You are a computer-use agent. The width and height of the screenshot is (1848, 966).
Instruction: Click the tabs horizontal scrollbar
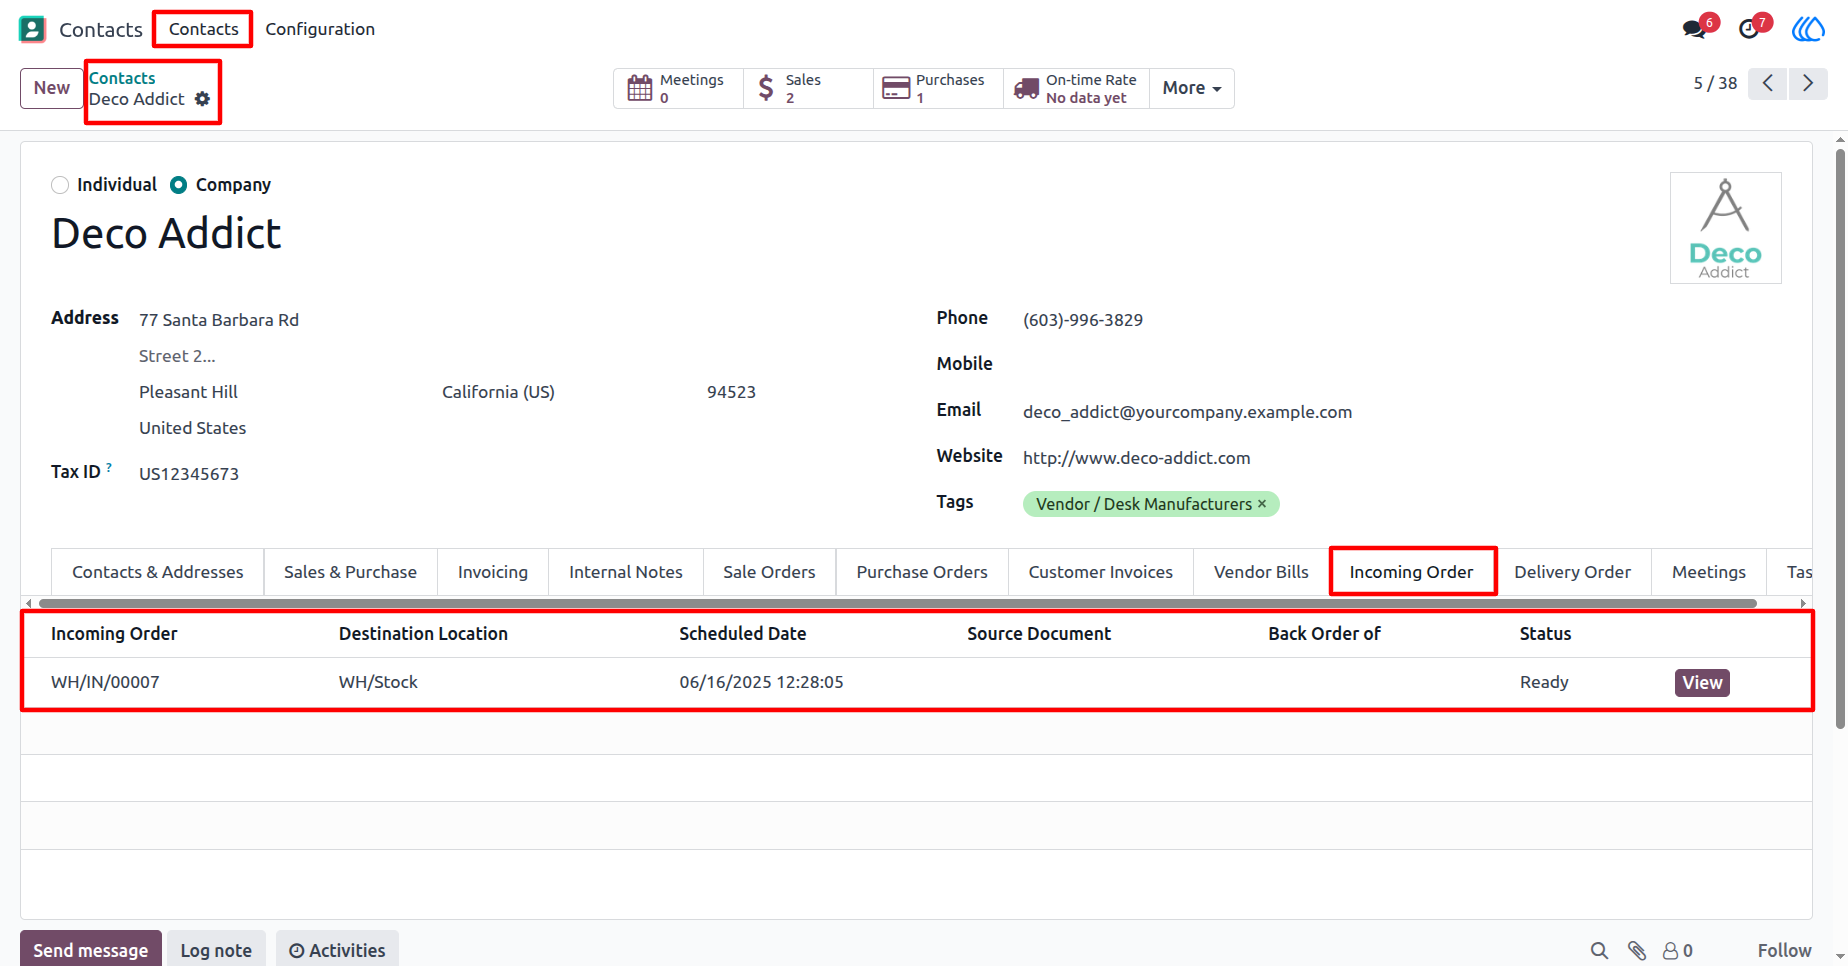click(x=897, y=603)
